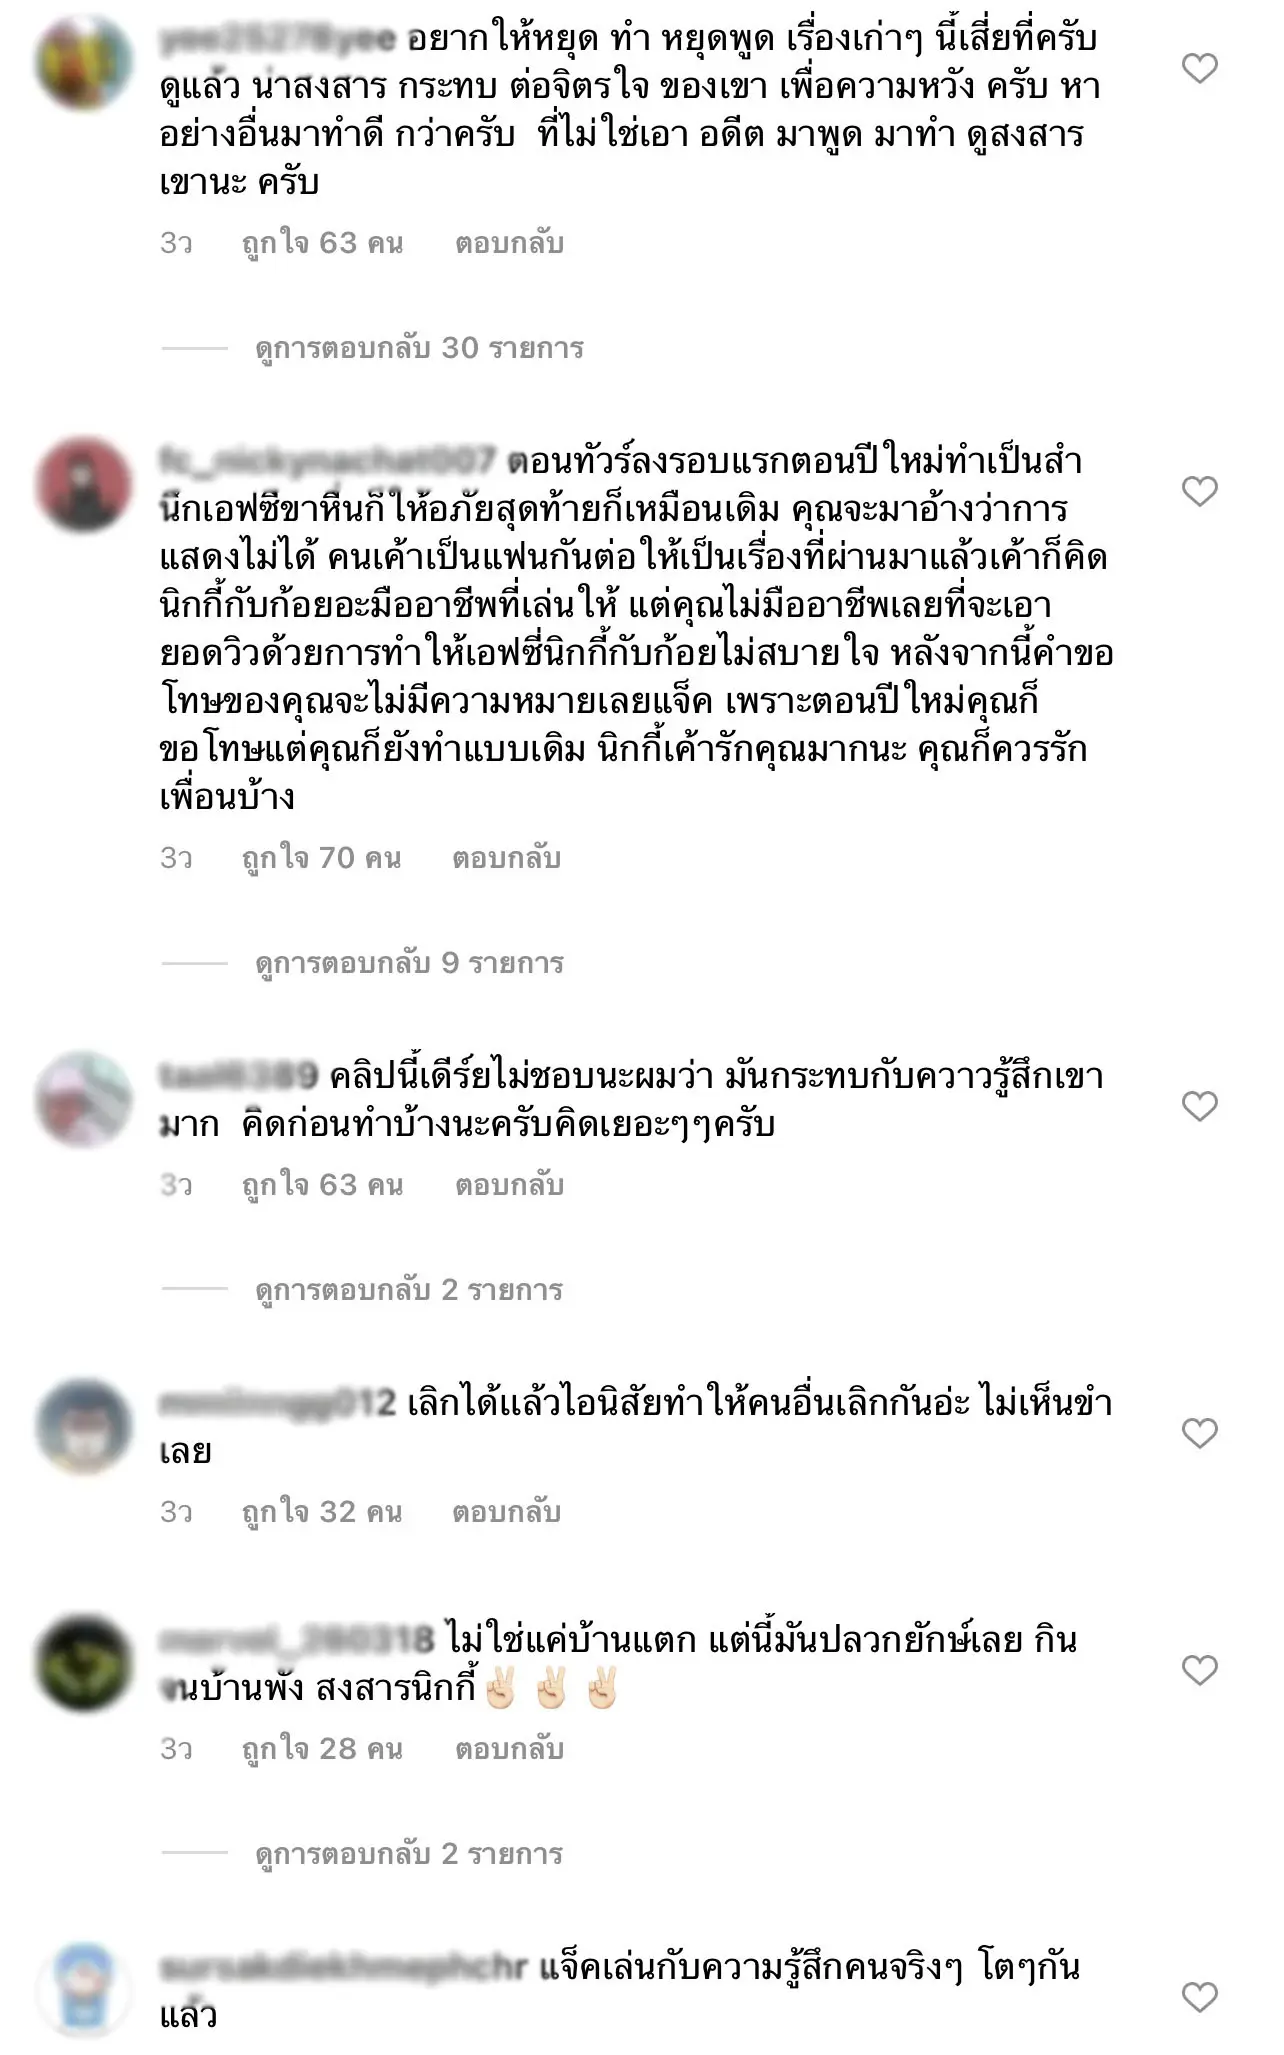Reply to the 32-likes comment
This screenshot has width=1284, height=2055.
click(x=506, y=1512)
